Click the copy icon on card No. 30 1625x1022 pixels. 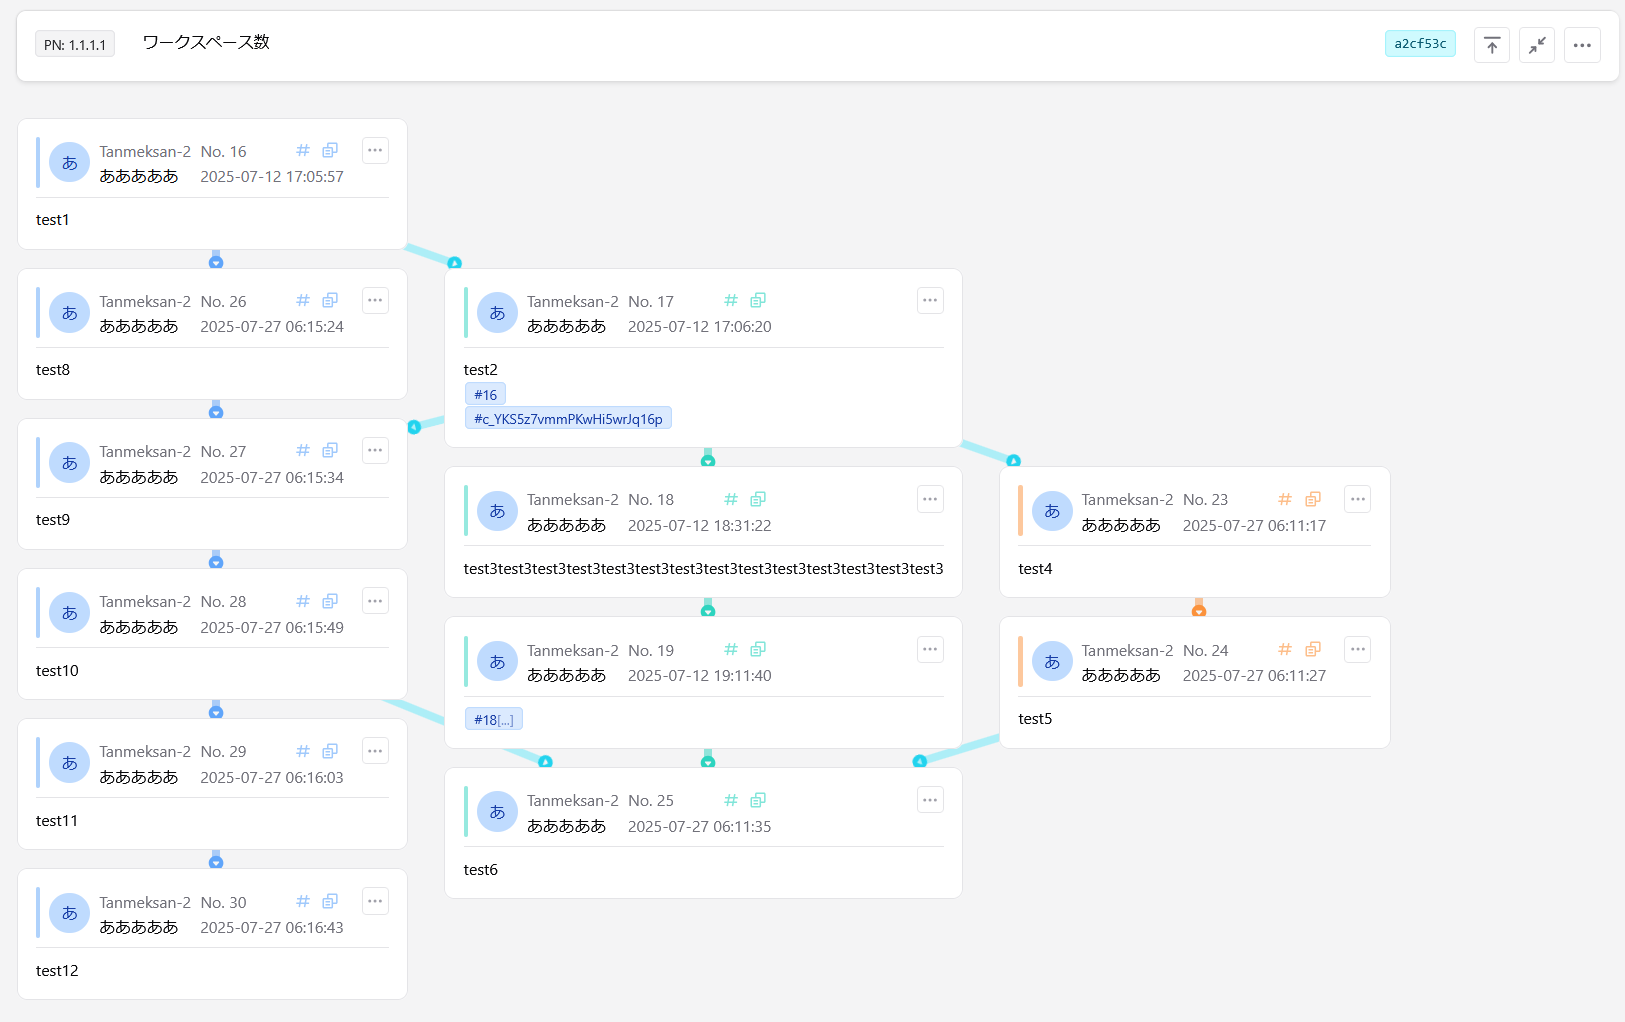[330, 901]
